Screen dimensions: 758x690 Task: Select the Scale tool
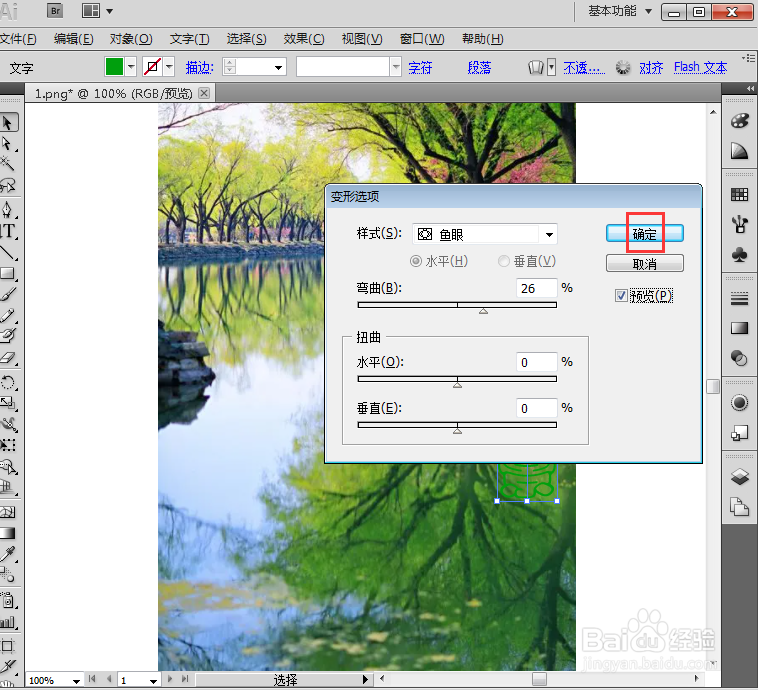(x=7, y=403)
